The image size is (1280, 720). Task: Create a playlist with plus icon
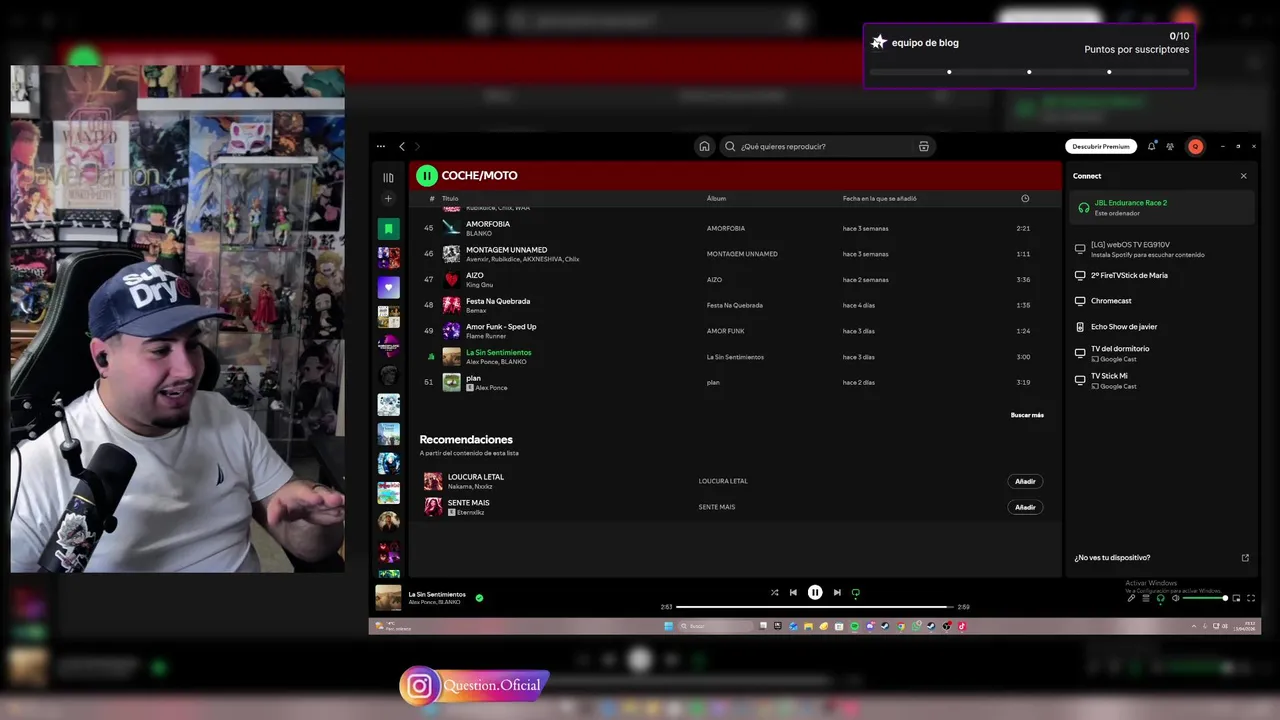[388, 199]
